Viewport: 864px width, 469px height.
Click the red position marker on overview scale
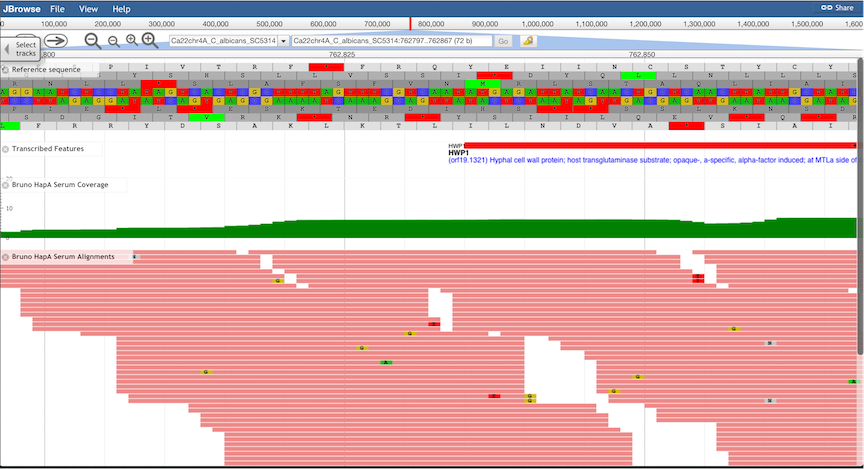tap(410, 23)
